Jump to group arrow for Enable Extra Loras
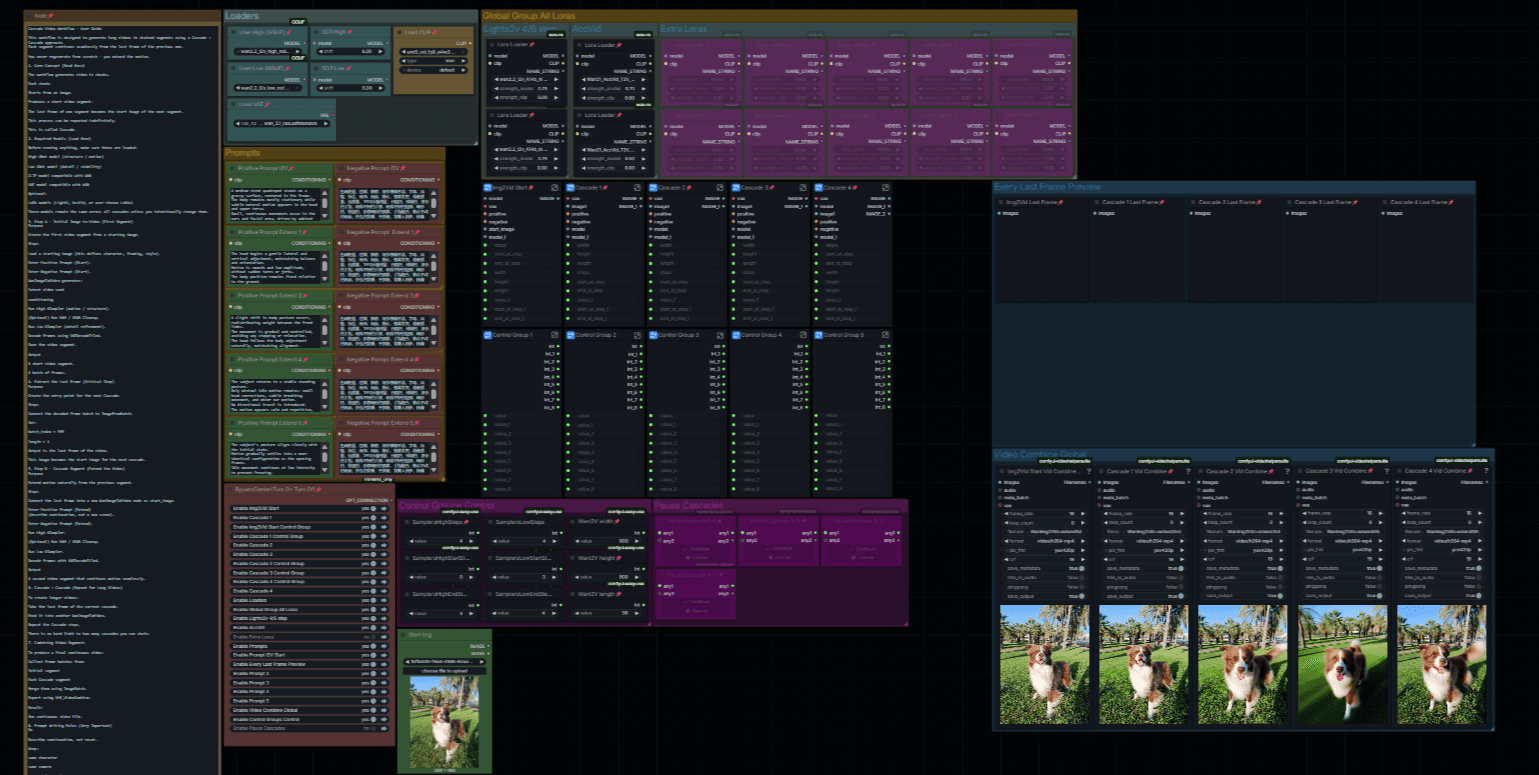Screen dimensions: 1539x775 pos(384,637)
